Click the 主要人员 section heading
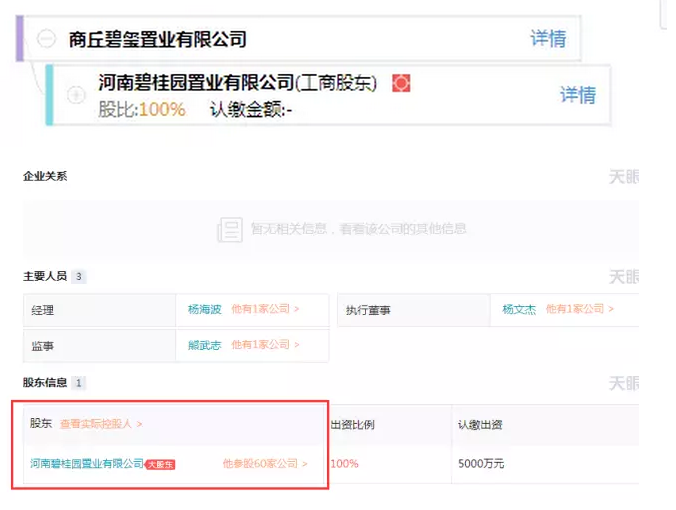 45,276
